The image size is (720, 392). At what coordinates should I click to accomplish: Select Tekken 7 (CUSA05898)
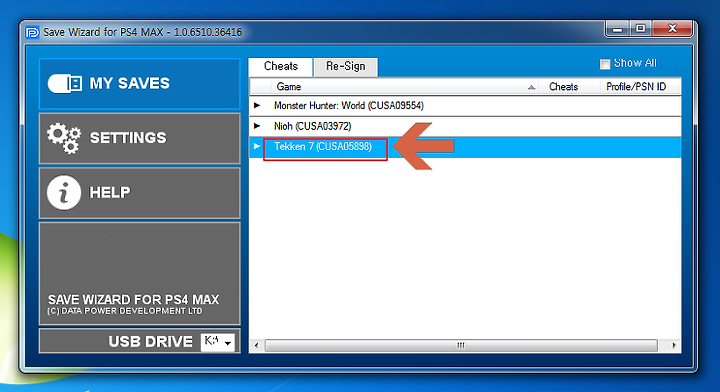point(323,146)
